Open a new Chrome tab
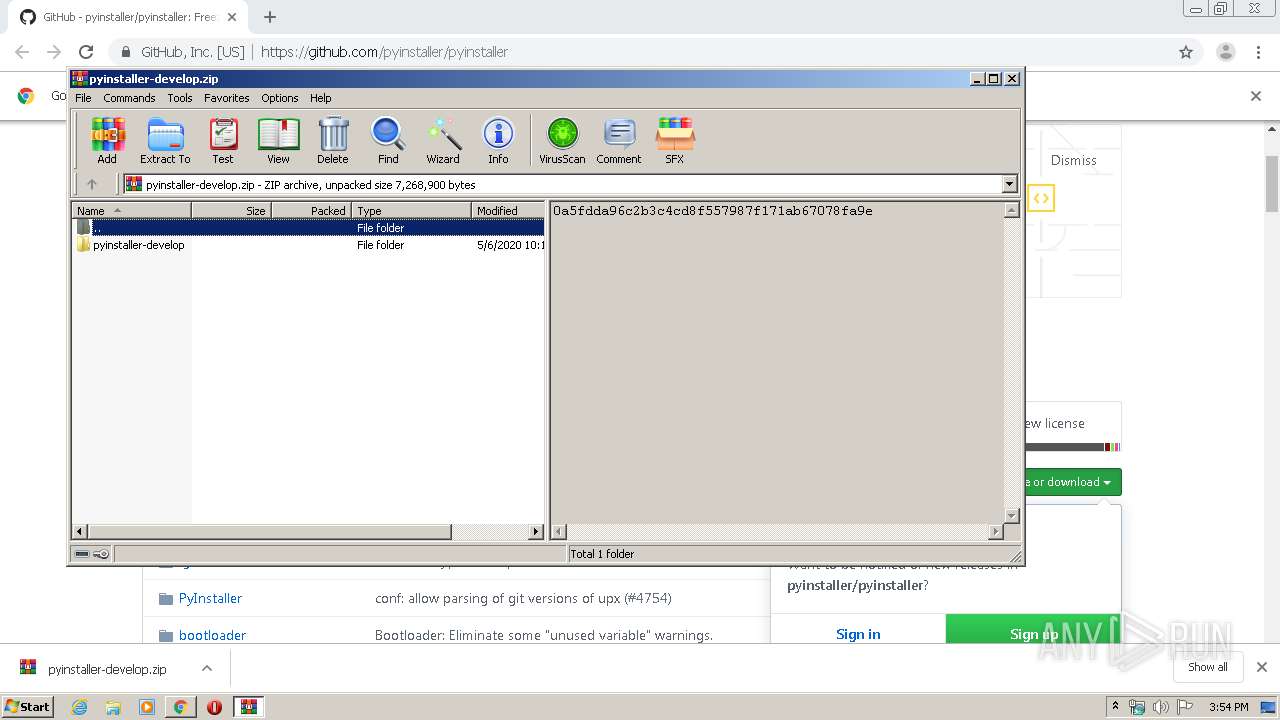 click(x=269, y=17)
